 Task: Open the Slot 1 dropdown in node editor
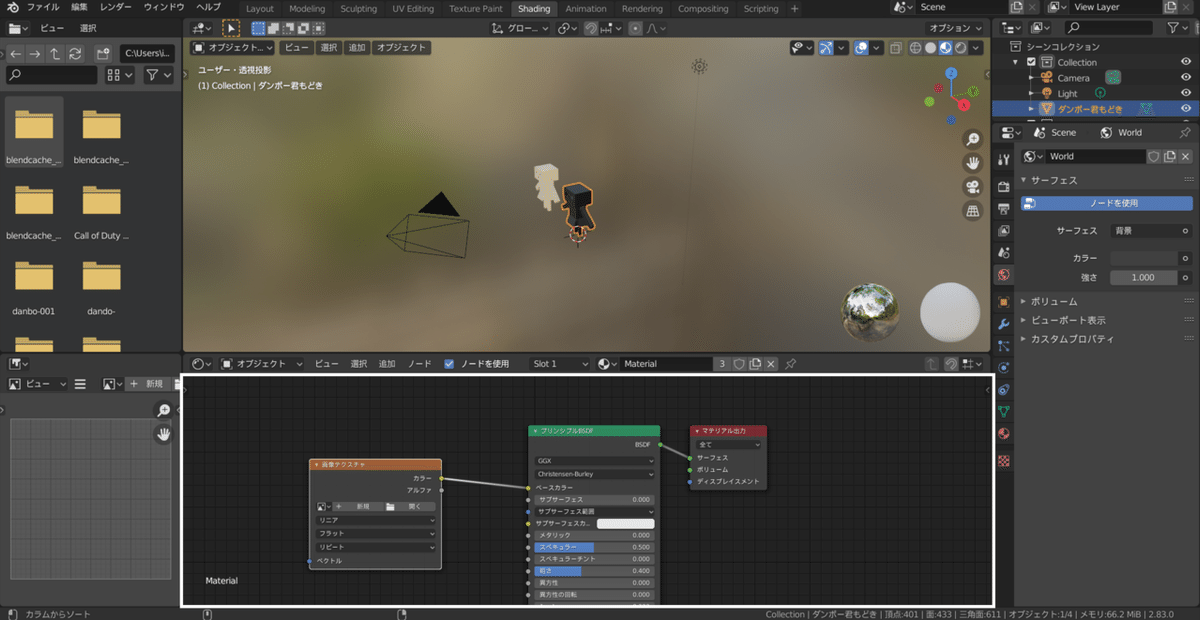coord(559,364)
